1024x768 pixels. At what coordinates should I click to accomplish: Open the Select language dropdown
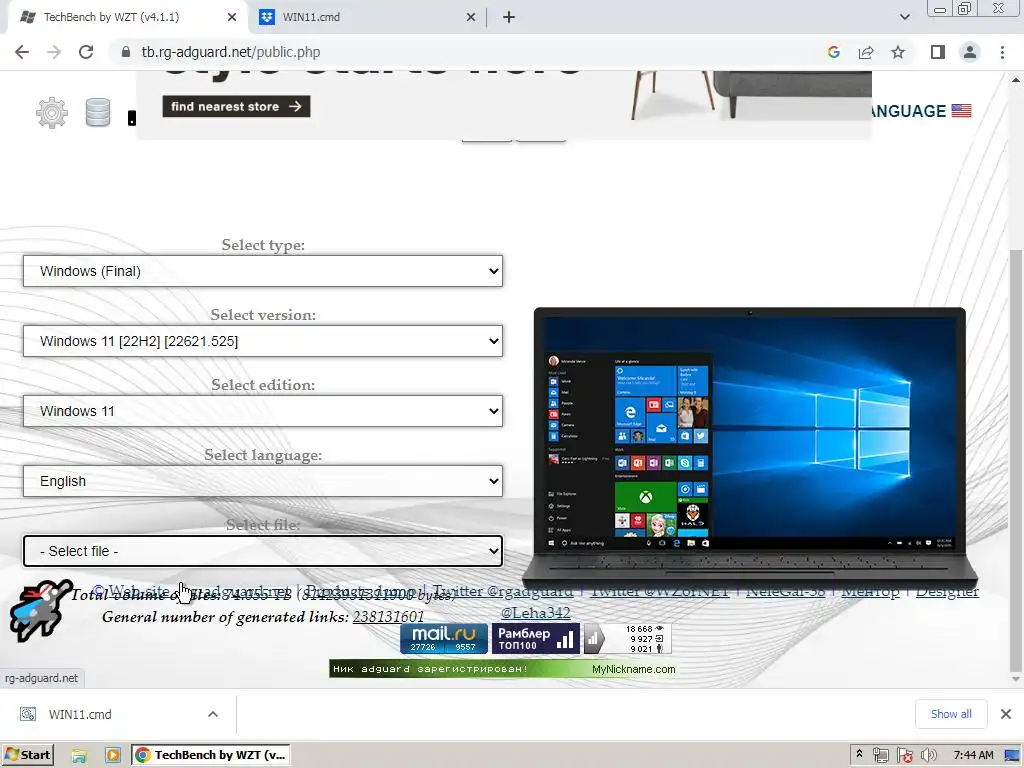pos(263,481)
